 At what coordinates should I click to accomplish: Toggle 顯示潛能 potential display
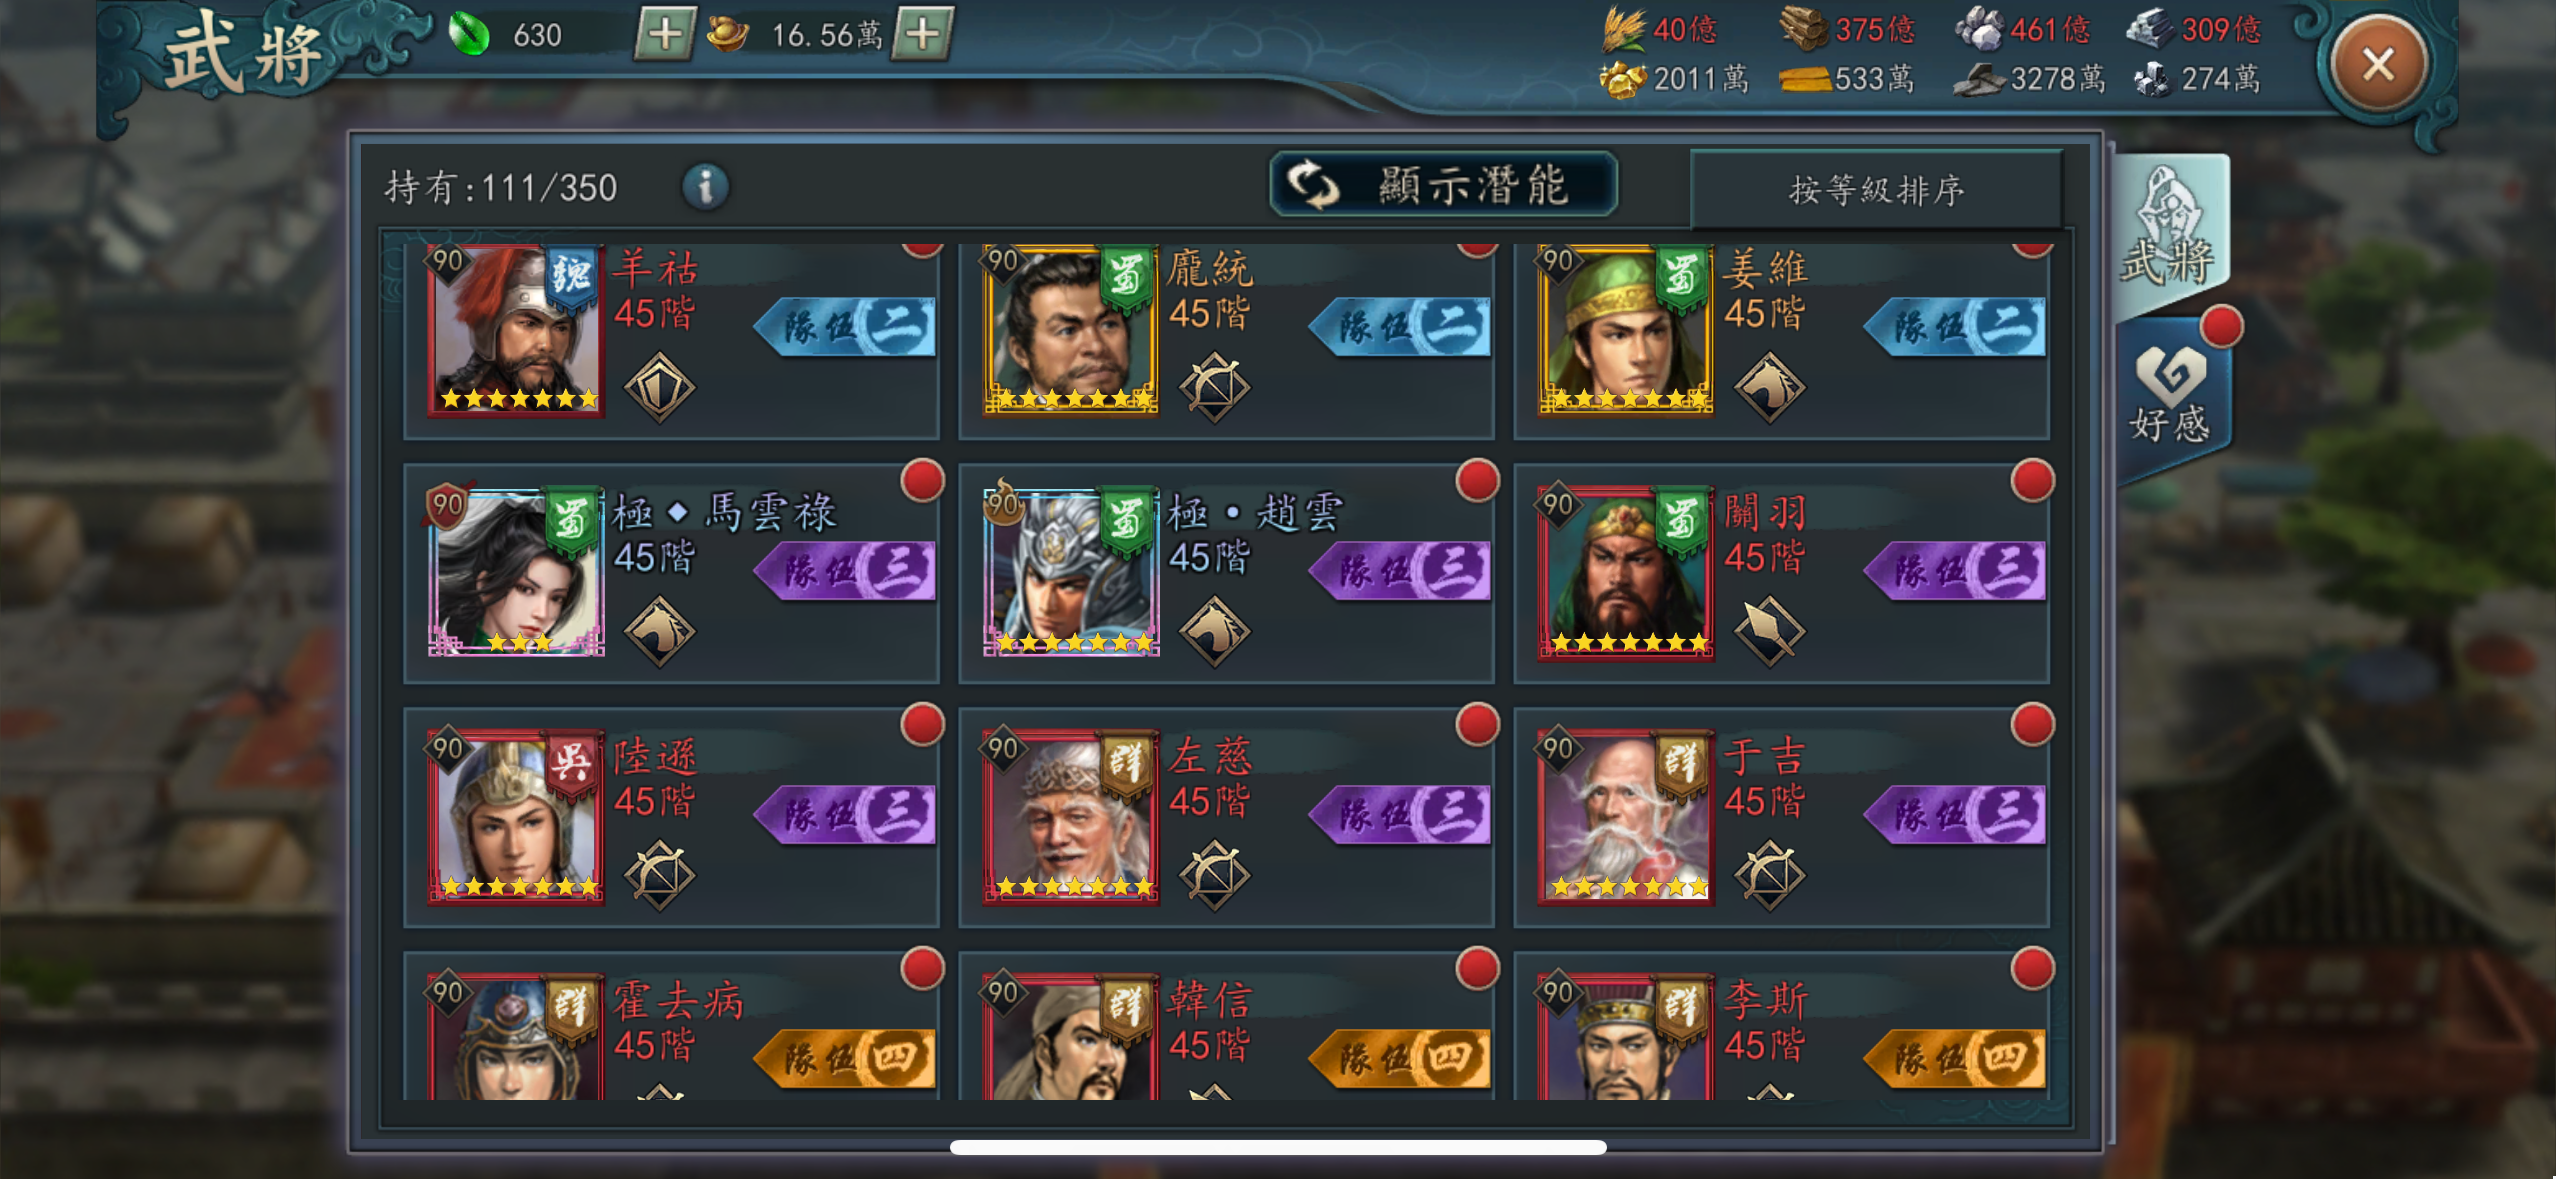(1443, 185)
